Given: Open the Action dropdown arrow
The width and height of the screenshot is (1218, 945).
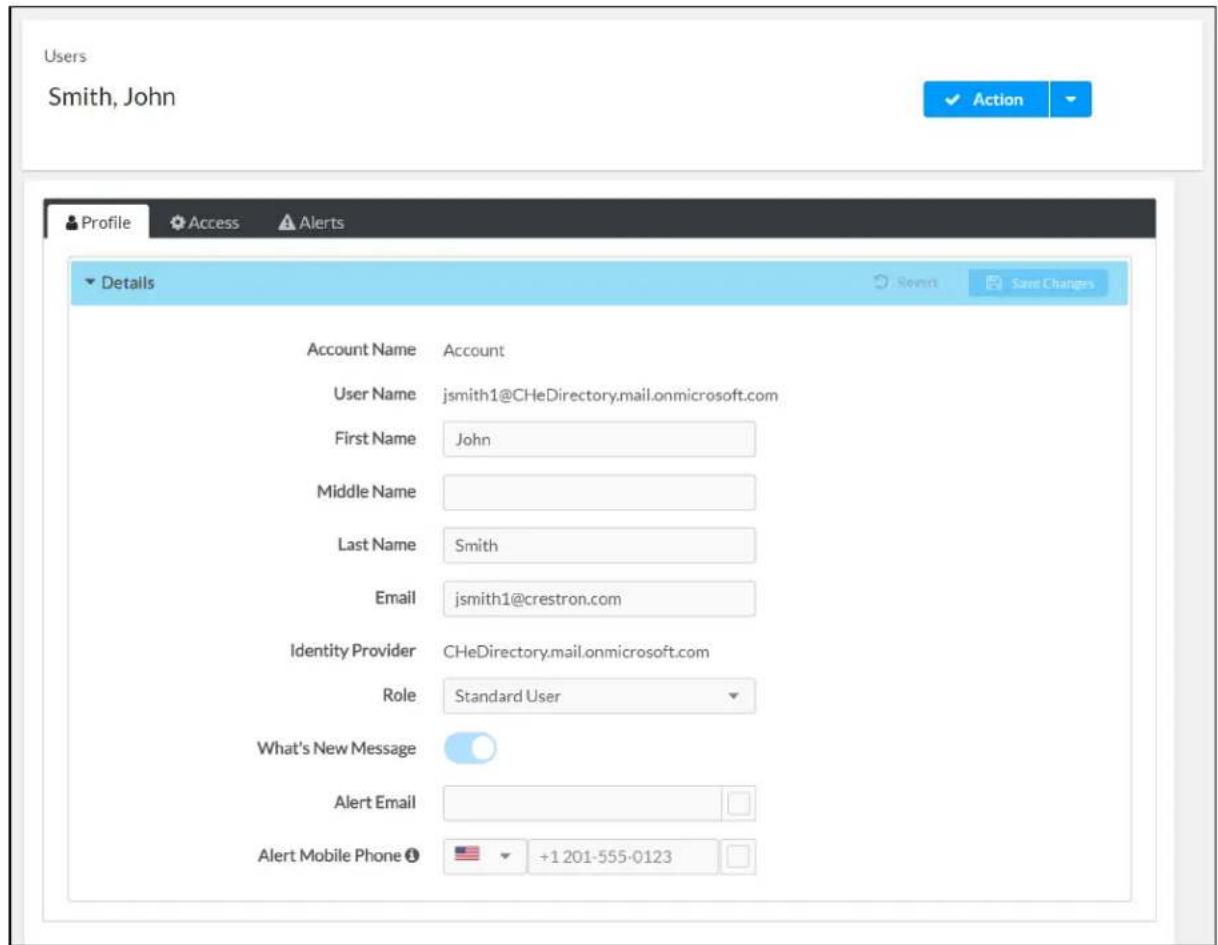Looking at the screenshot, I should tap(1071, 100).
